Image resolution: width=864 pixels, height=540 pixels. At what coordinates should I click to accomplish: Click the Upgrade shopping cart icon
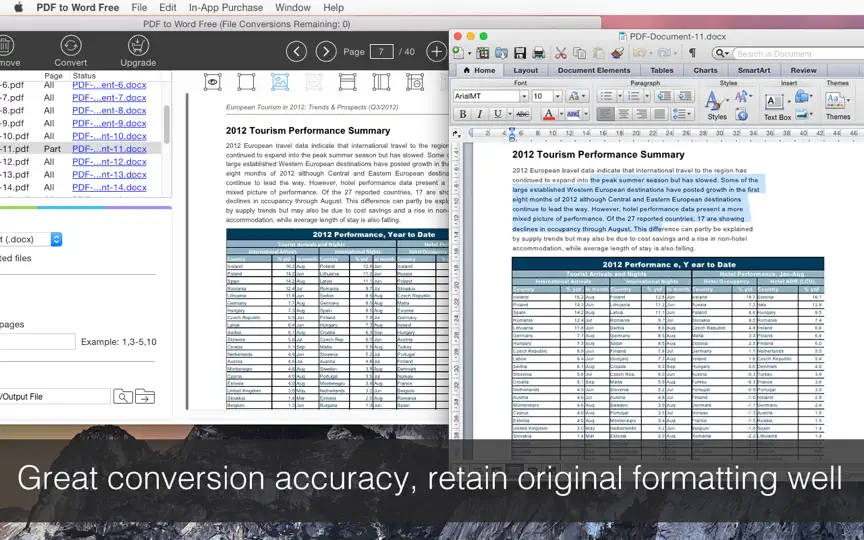[x=138, y=46]
